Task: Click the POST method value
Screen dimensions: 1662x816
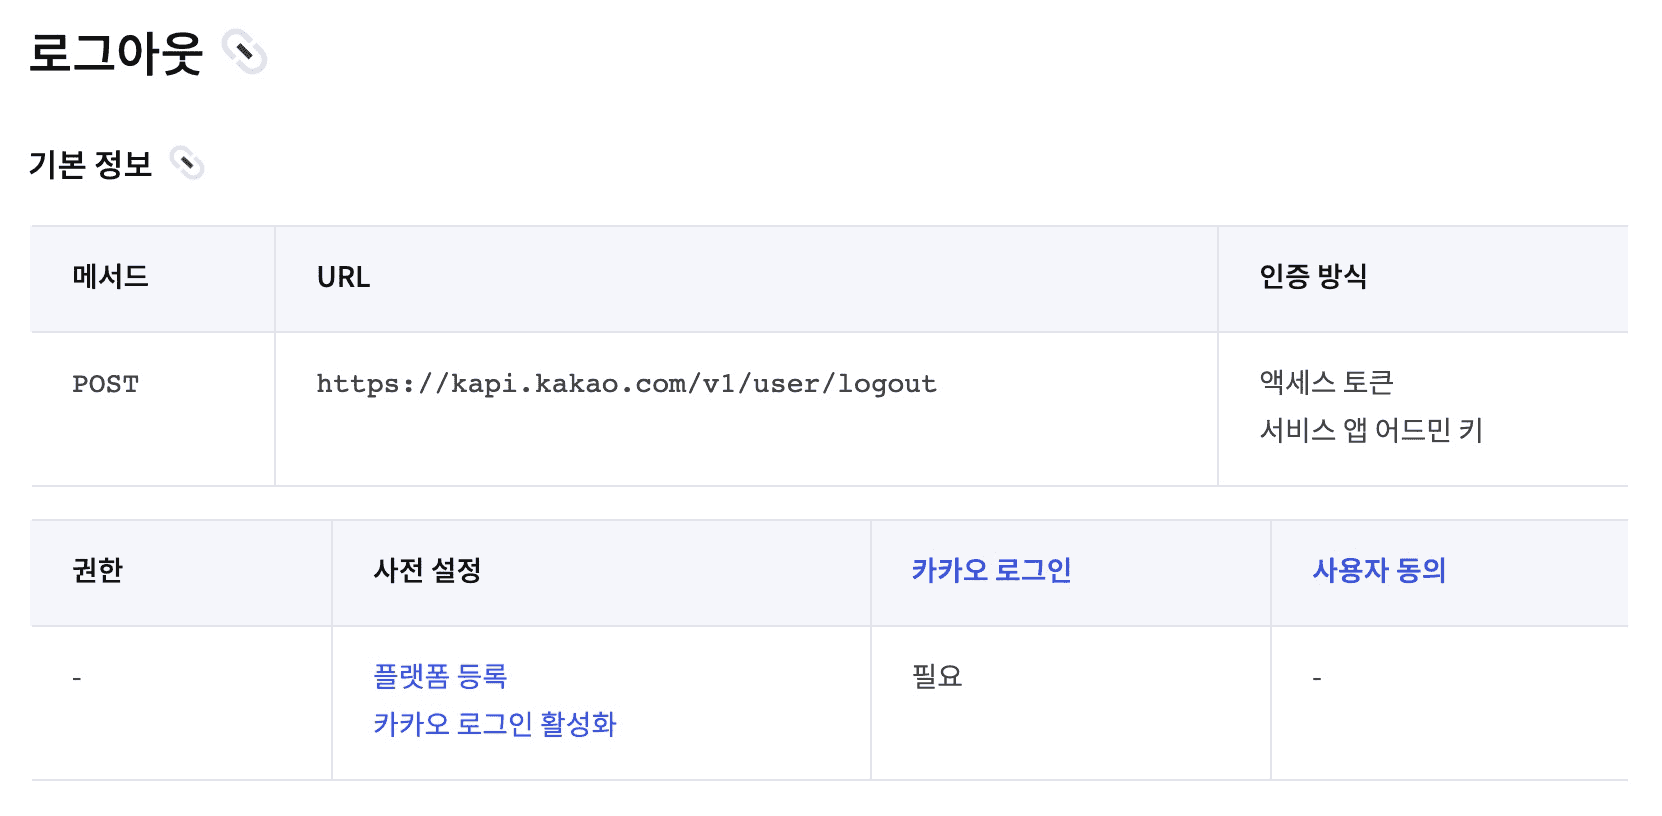Action: (x=105, y=384)
